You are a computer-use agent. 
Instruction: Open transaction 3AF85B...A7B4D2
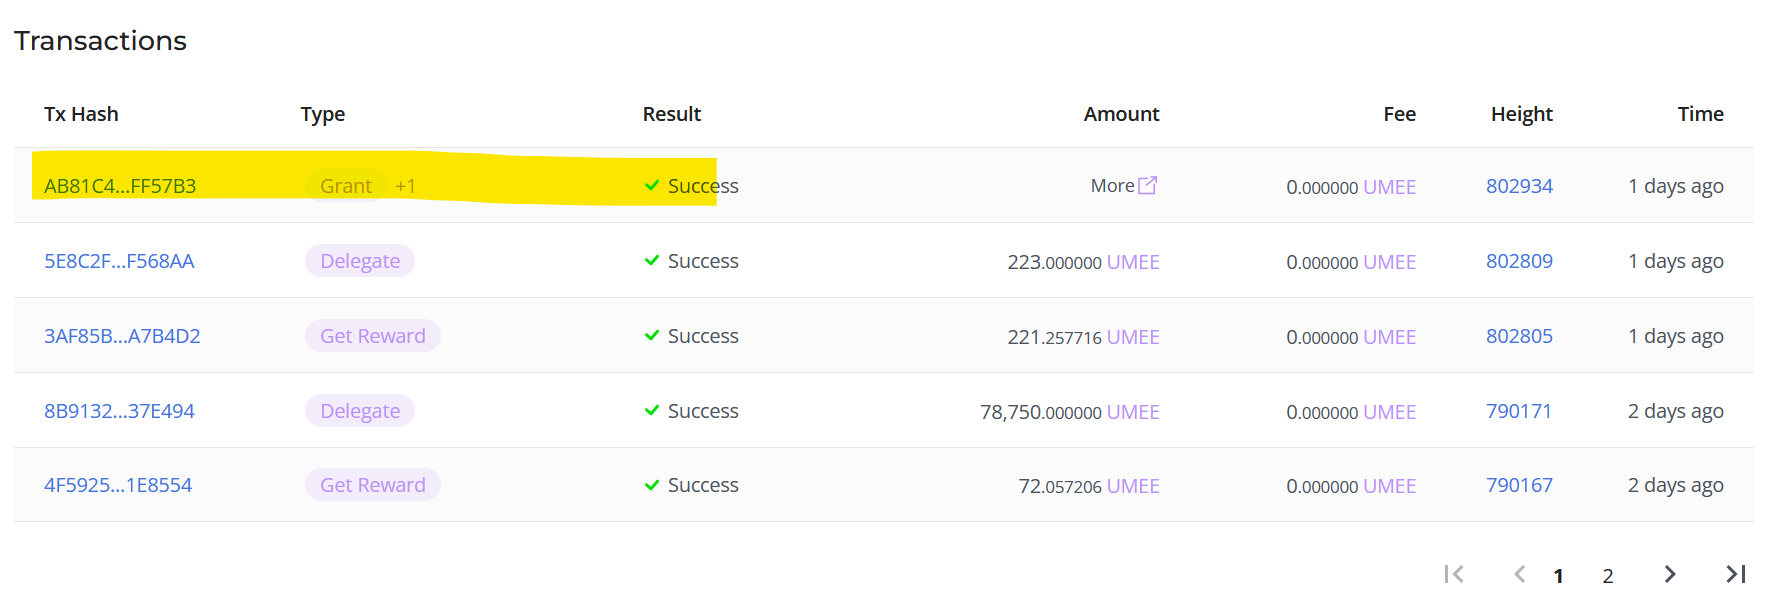point(122,336)
